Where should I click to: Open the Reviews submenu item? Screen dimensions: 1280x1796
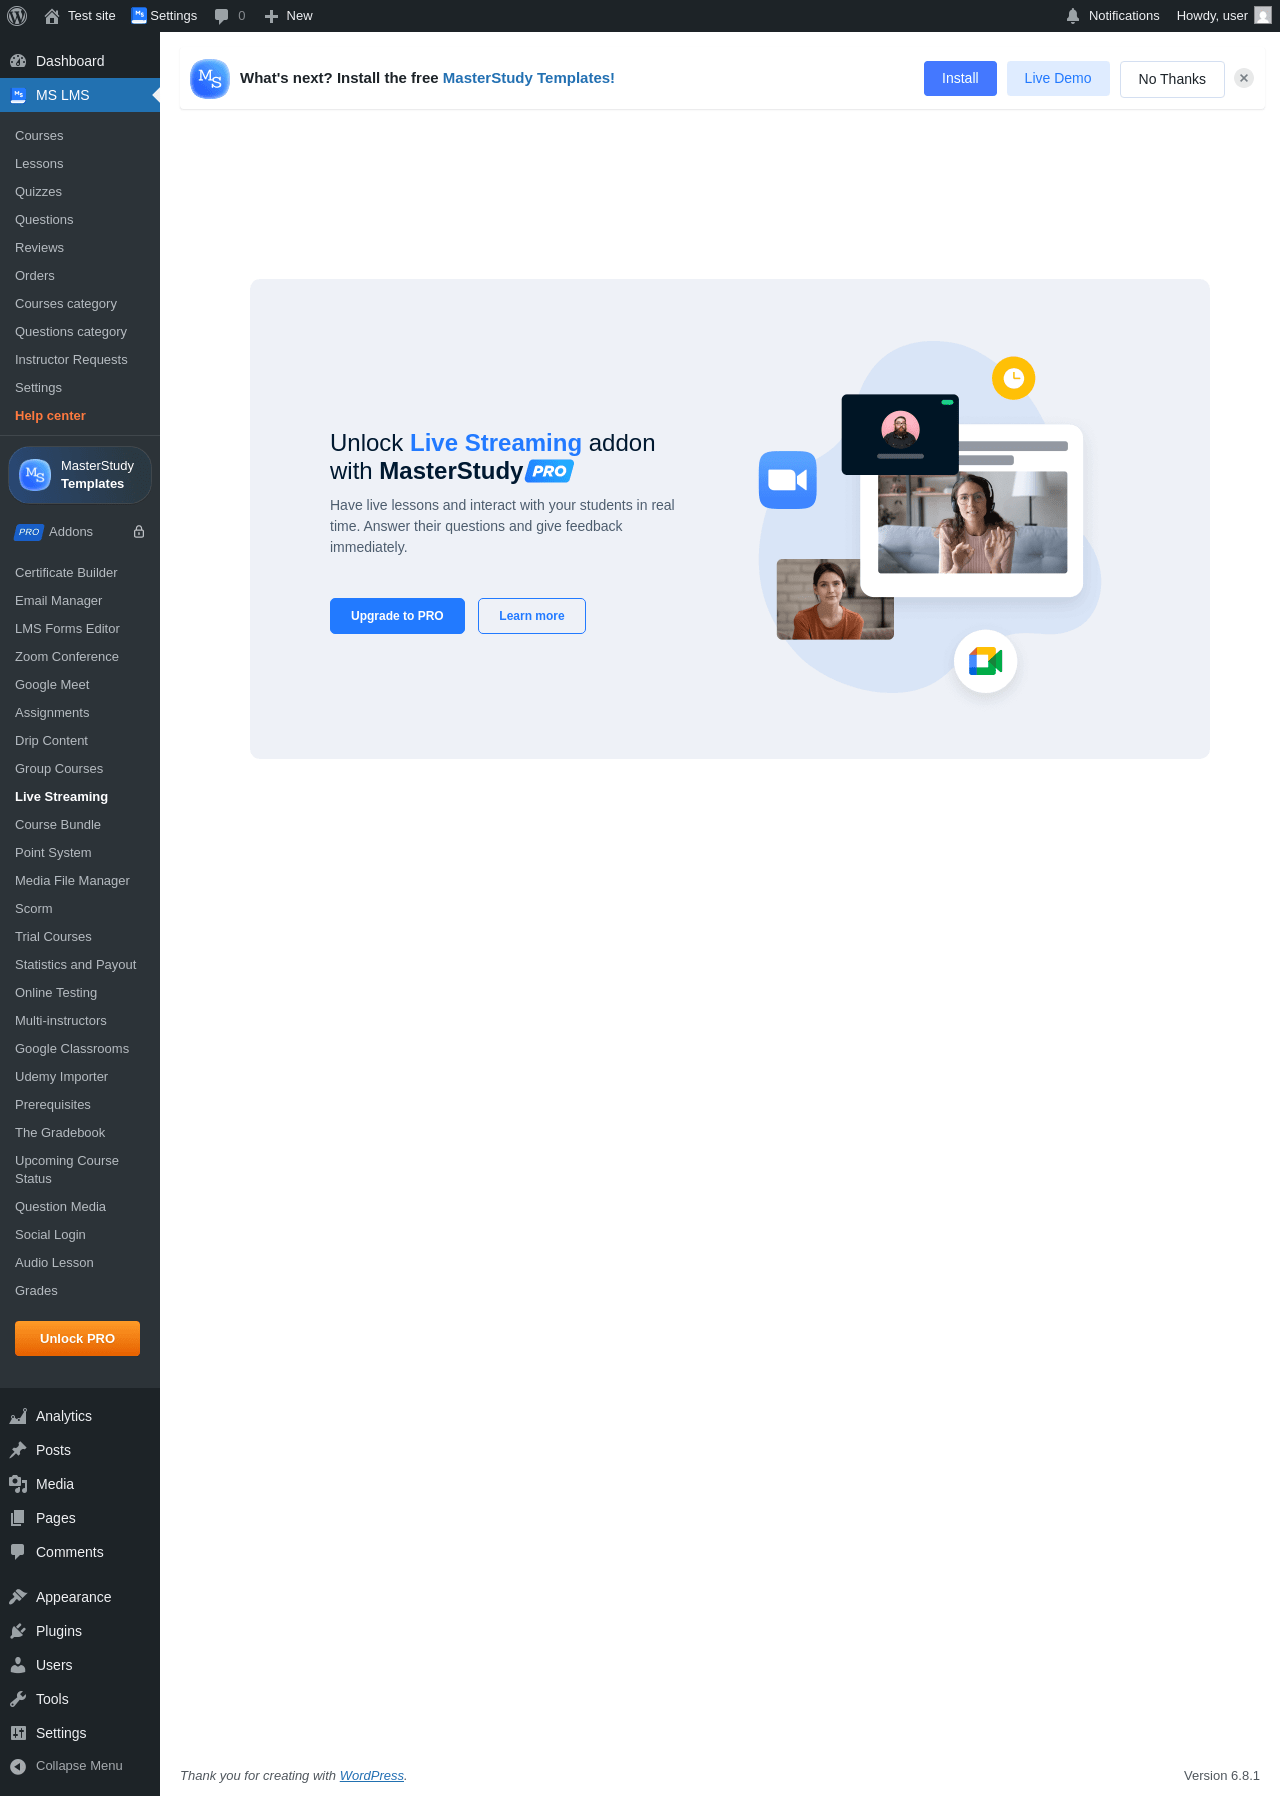tap(39, 248)
